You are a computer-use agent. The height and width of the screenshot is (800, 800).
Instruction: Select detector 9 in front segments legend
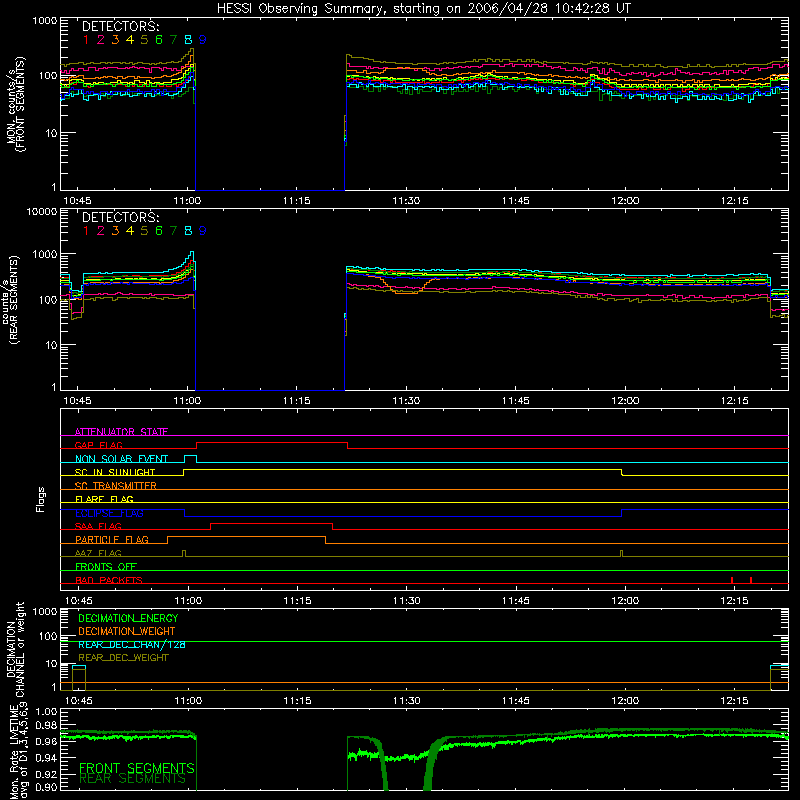(x=203, y=40)
